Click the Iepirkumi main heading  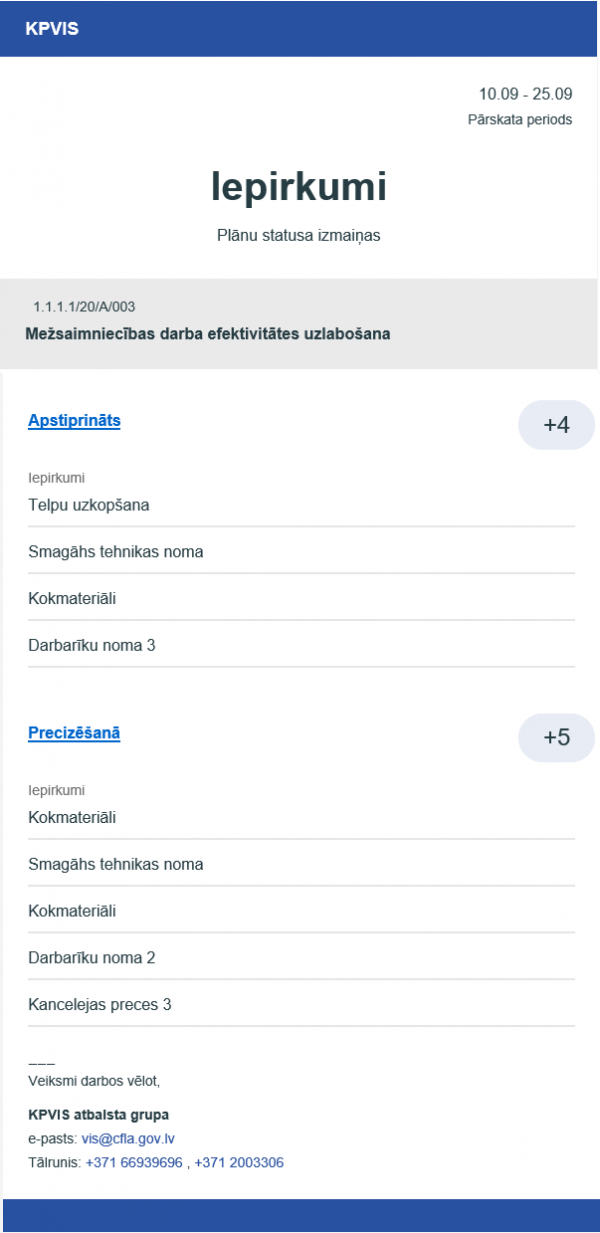click(299, 187)
